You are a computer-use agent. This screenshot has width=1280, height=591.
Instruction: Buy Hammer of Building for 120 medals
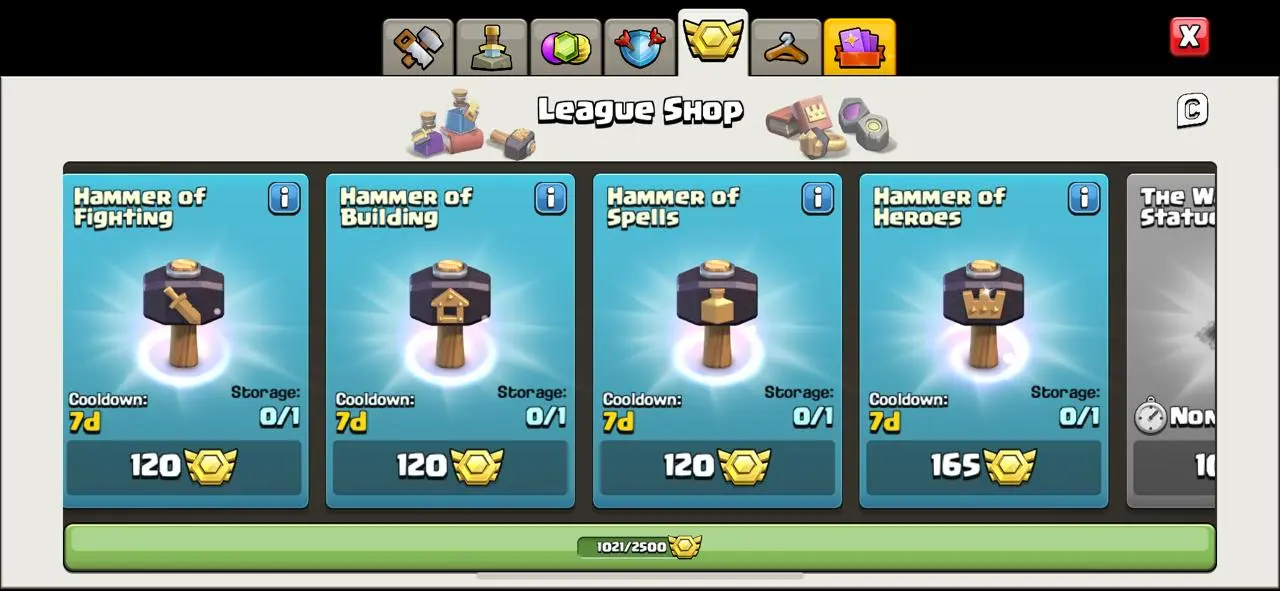pos(450,467)
